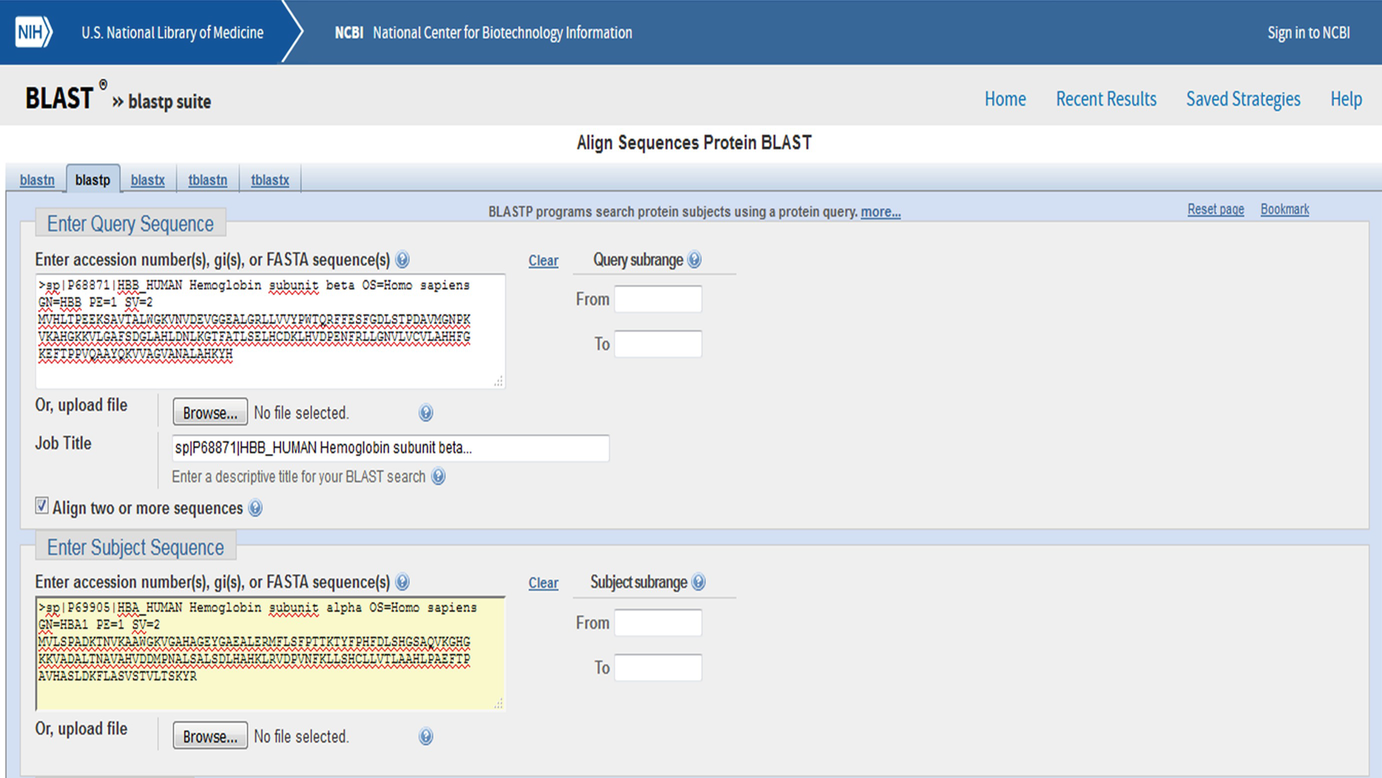The height and width of the screenshot is (778, 1382).
Task: Click Browse button under subject sequence
Action: pyautogui.click(x=210, y=736)
